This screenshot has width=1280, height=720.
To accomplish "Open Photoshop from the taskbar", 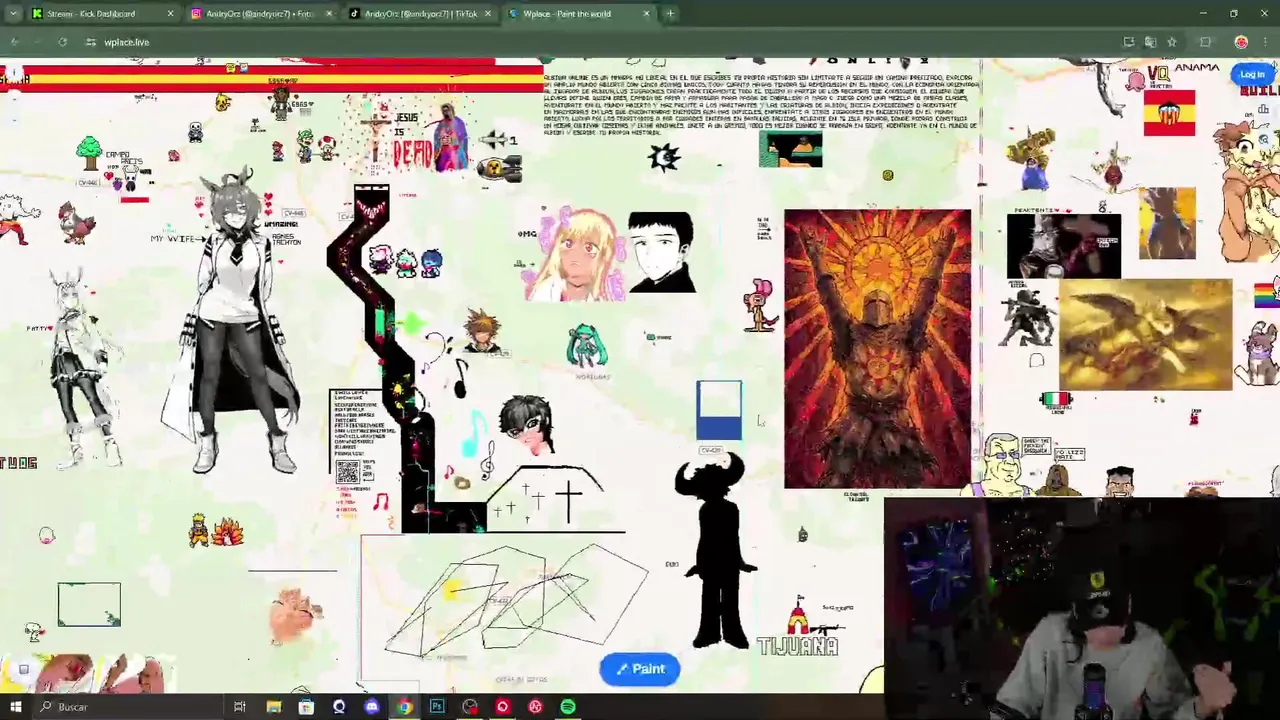I will [437, 707].
